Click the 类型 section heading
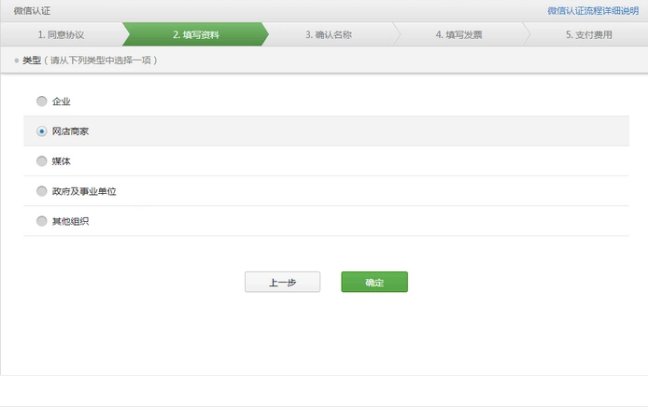Viewport: 648px width, 410px height. (x=31, y=61)
